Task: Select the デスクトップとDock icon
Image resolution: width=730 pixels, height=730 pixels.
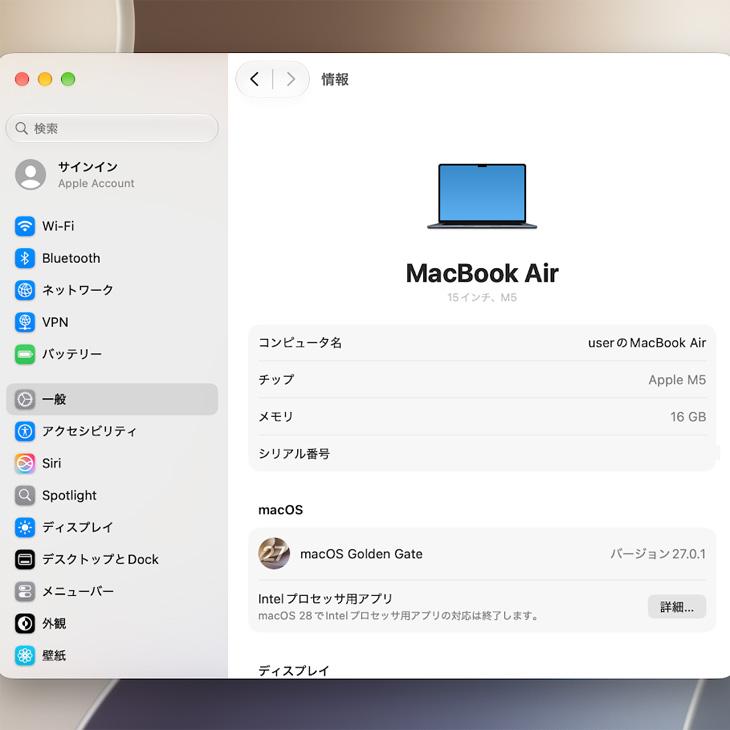Action: pos(25,560)
